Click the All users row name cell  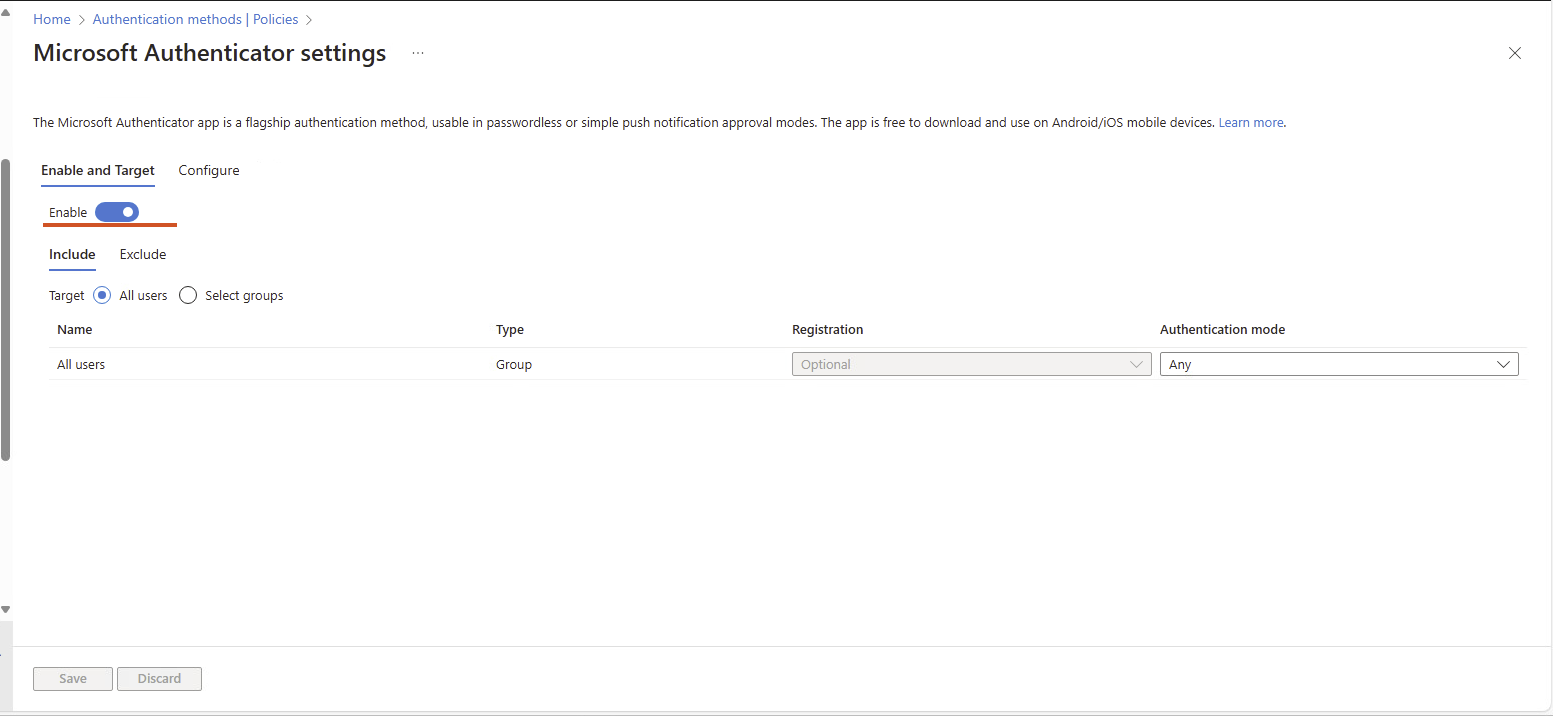pos(81,364)
